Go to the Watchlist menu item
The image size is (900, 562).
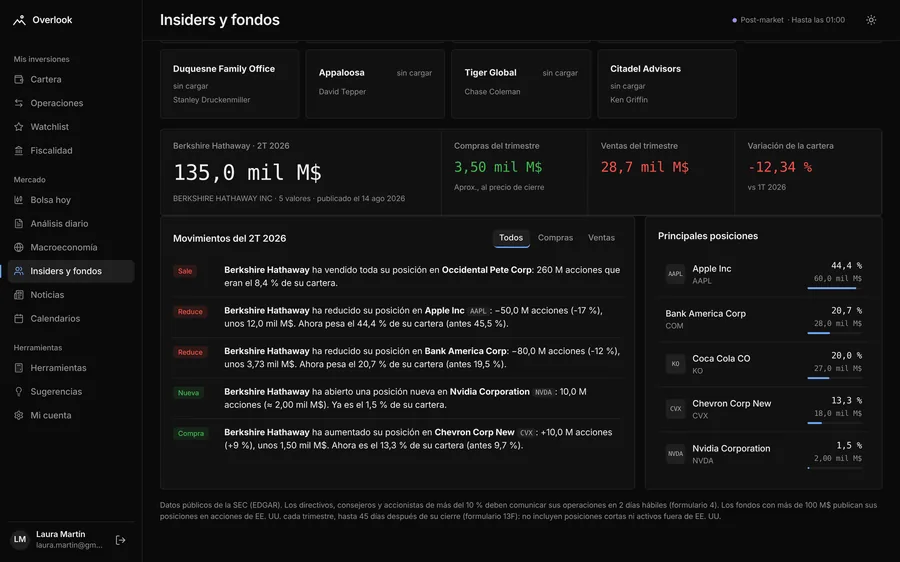pyautogui.click(x=71, y=127)
